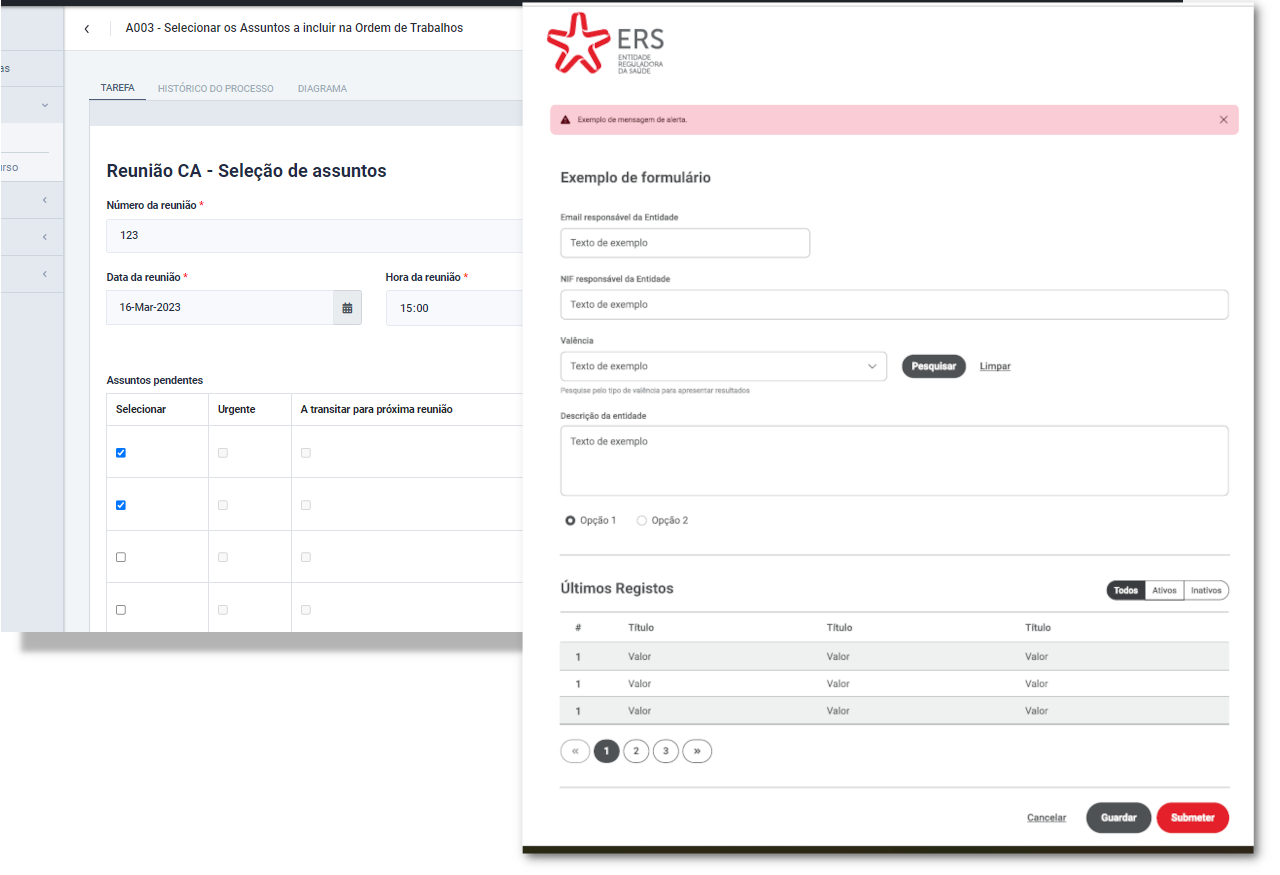
Task: Click the Cancelar link
Action: (x=1046, y=818)
